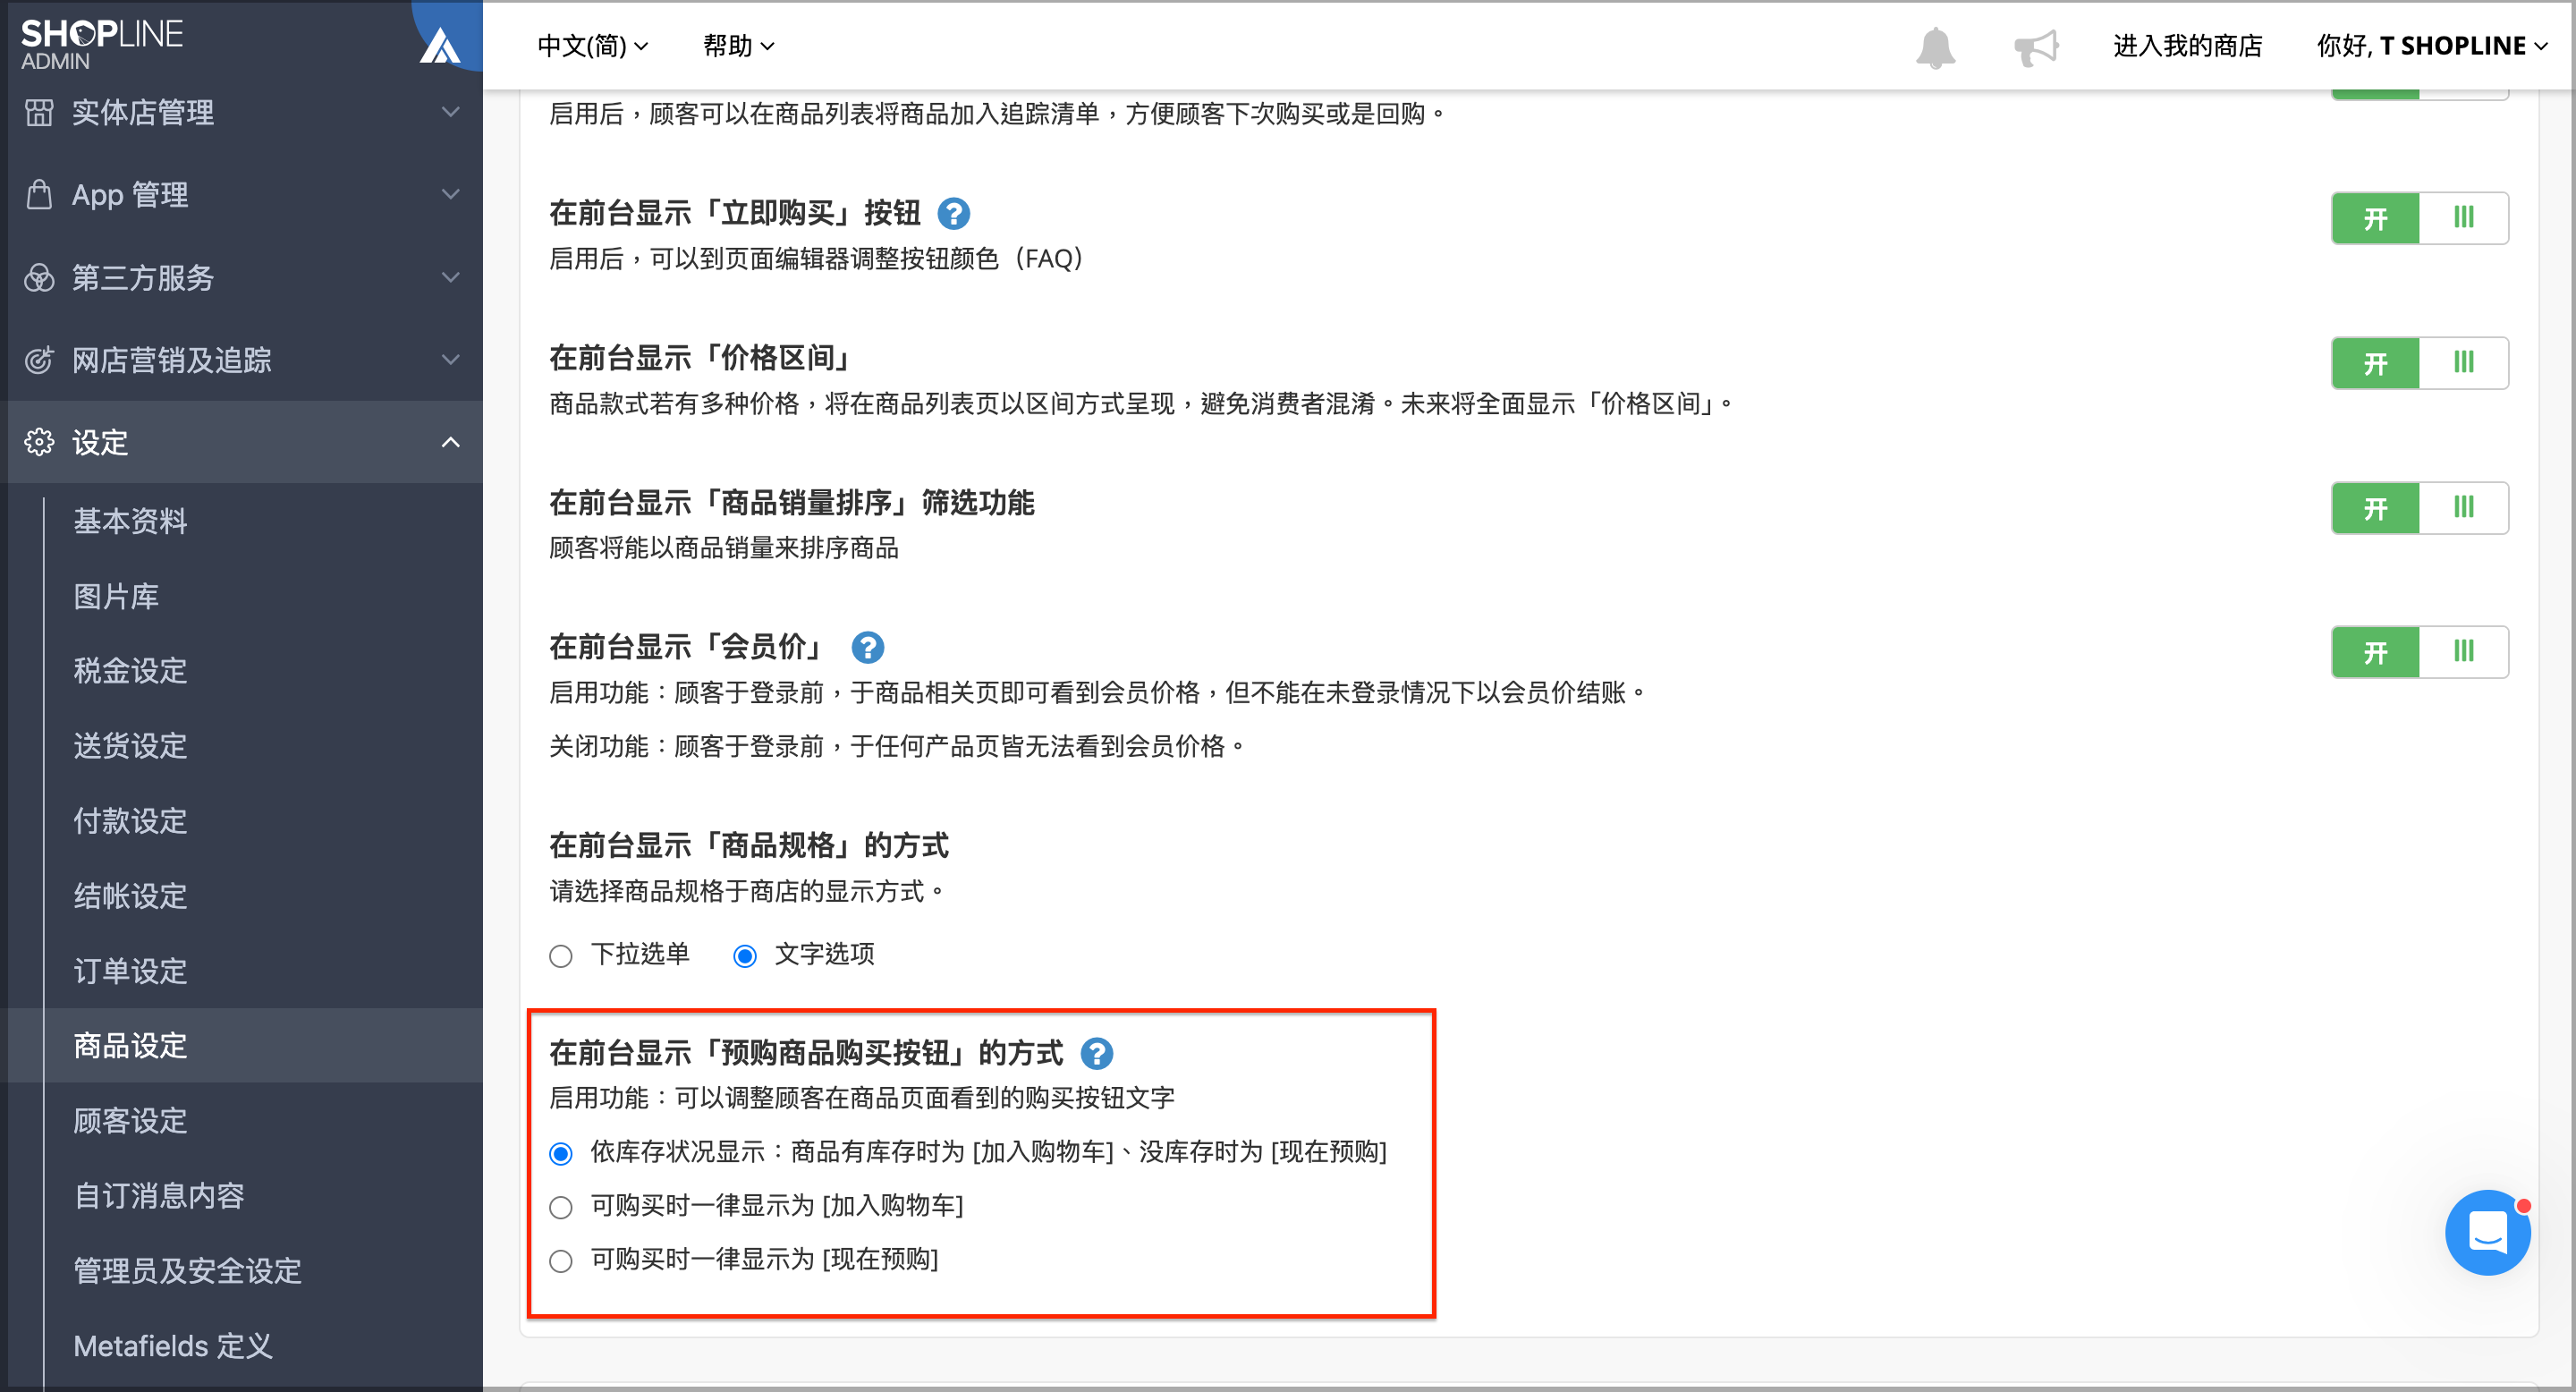Open the notifications bell
Image resolution: width=2576 pixels, height=1392 pixels.
point(1935,47)
